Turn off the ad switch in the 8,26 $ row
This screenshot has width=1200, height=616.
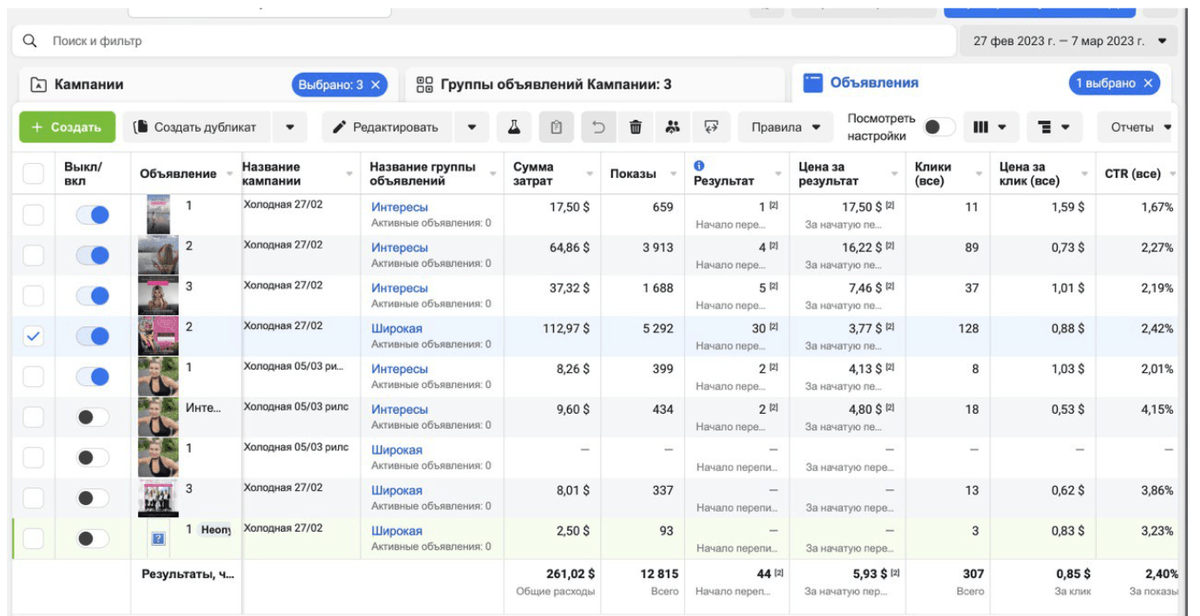[x=93, y=377]
